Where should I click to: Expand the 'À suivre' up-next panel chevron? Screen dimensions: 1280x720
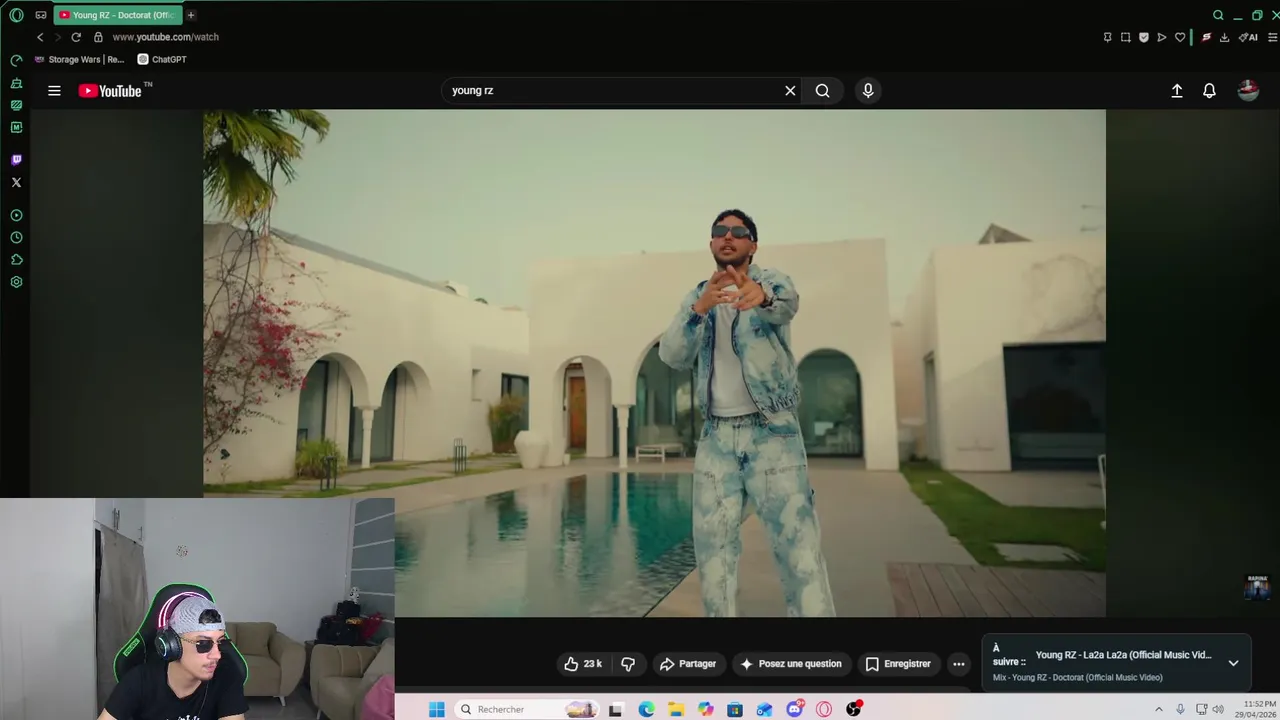pyautogui.click(x=1233, y=663)
